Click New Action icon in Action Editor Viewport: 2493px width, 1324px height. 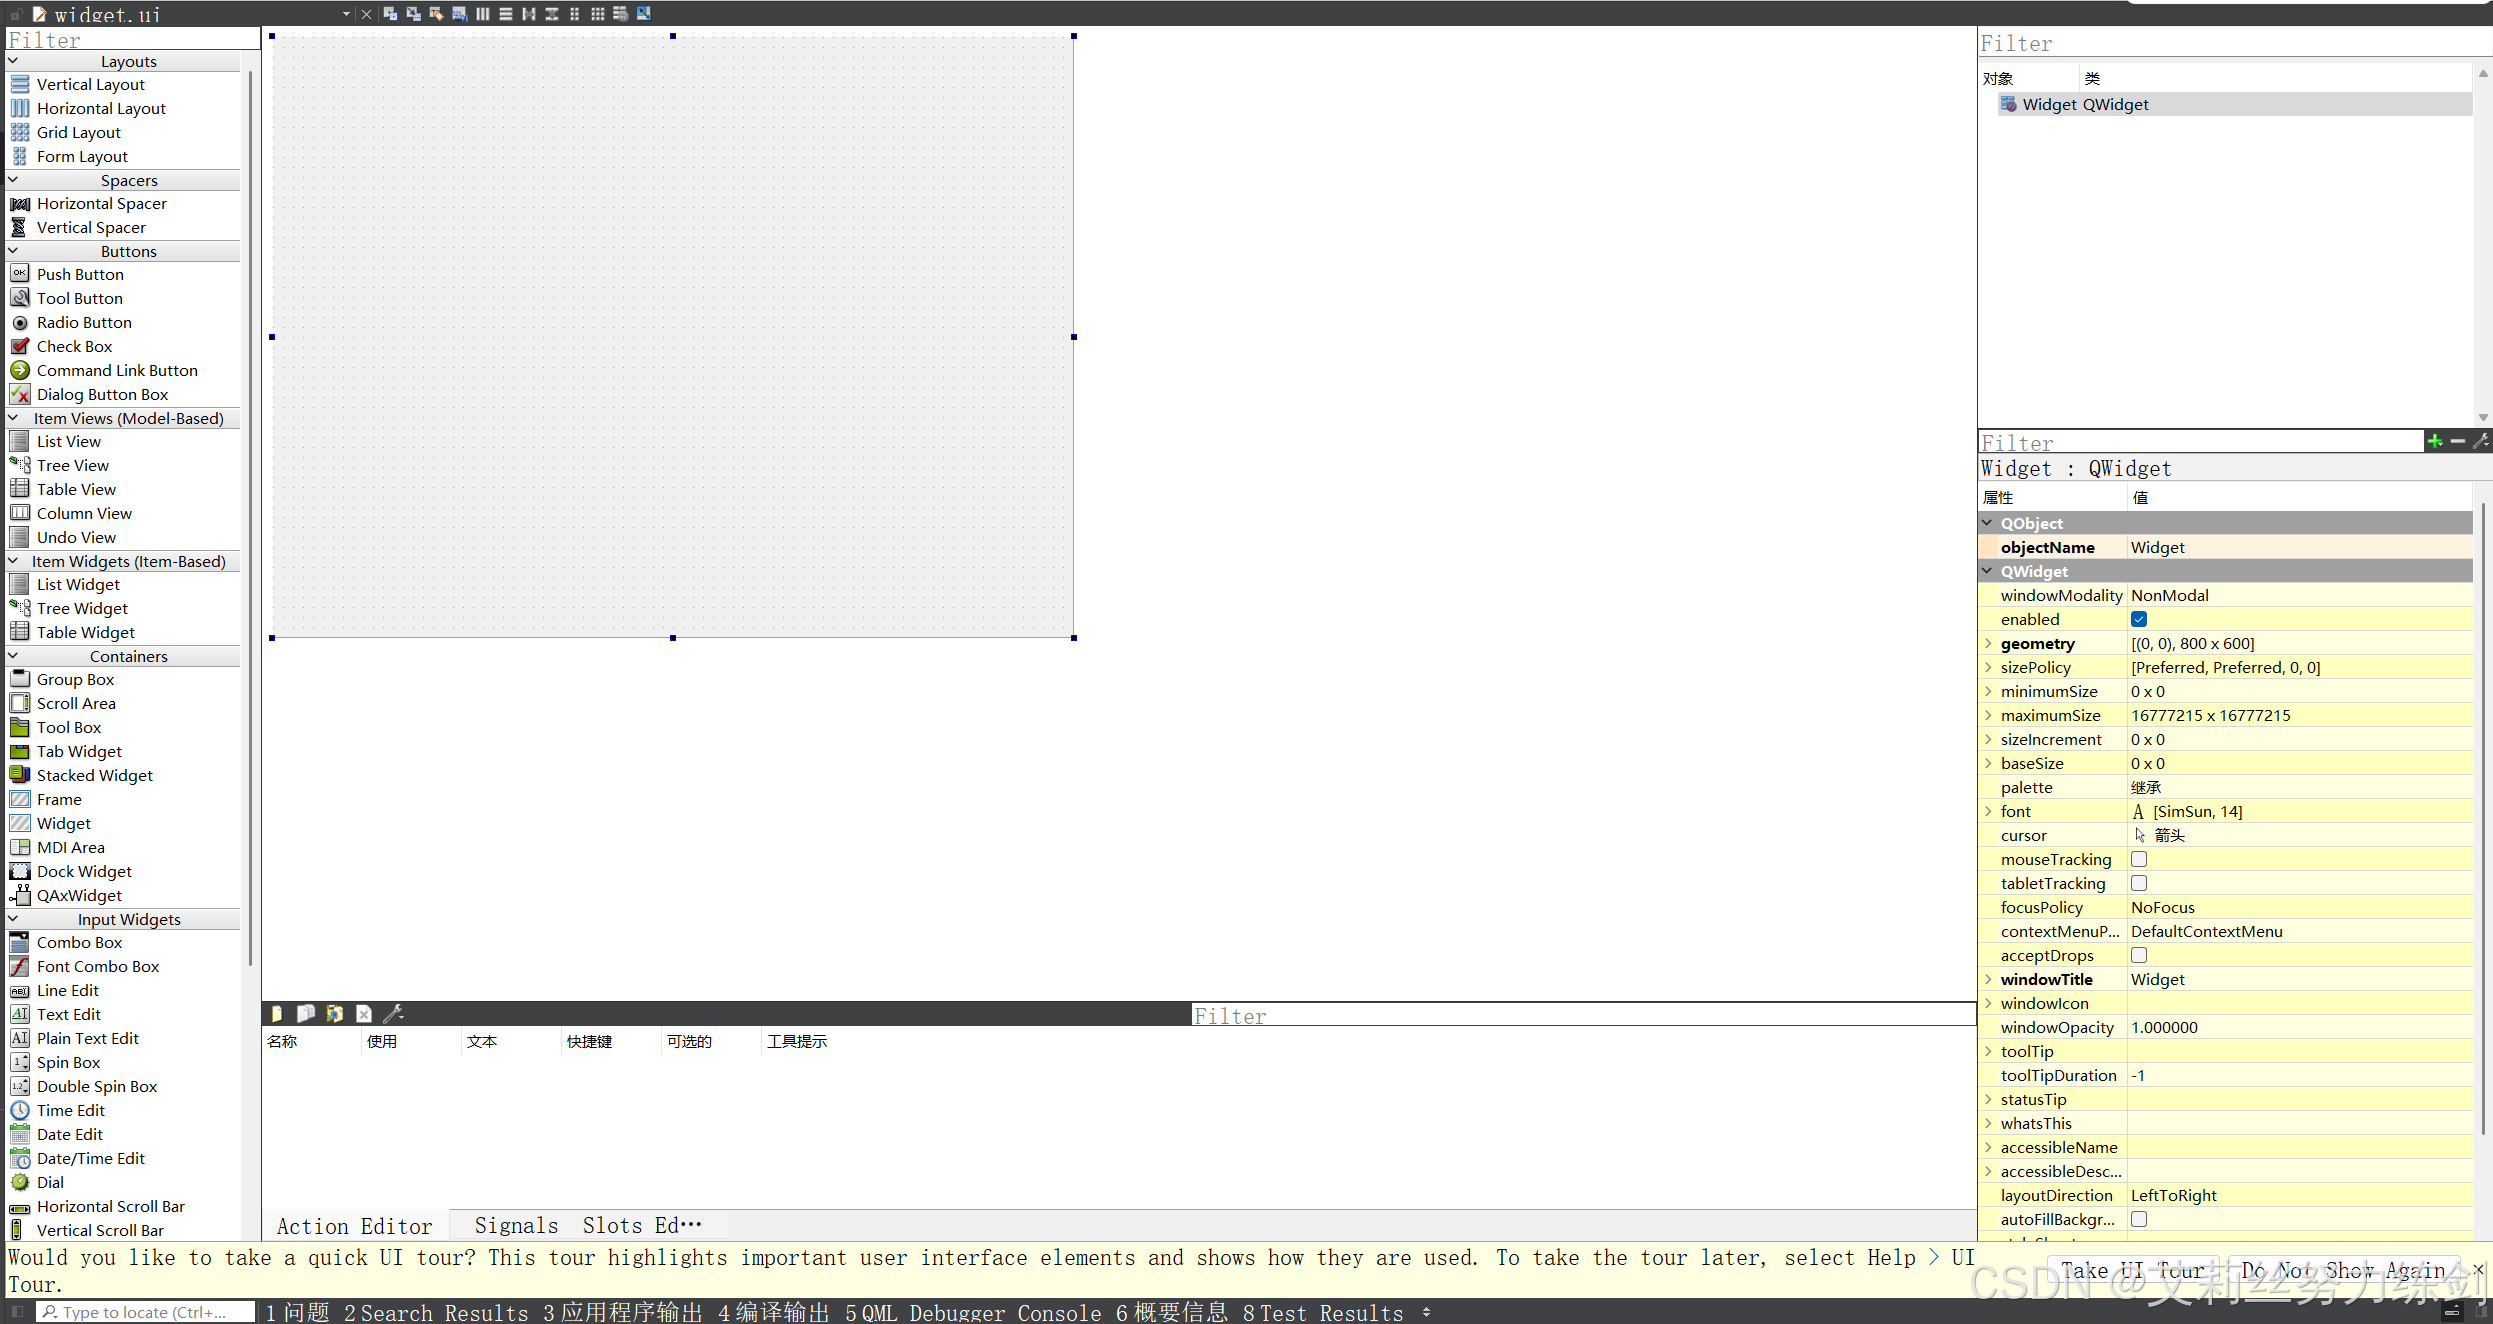tap(277, 1014)
